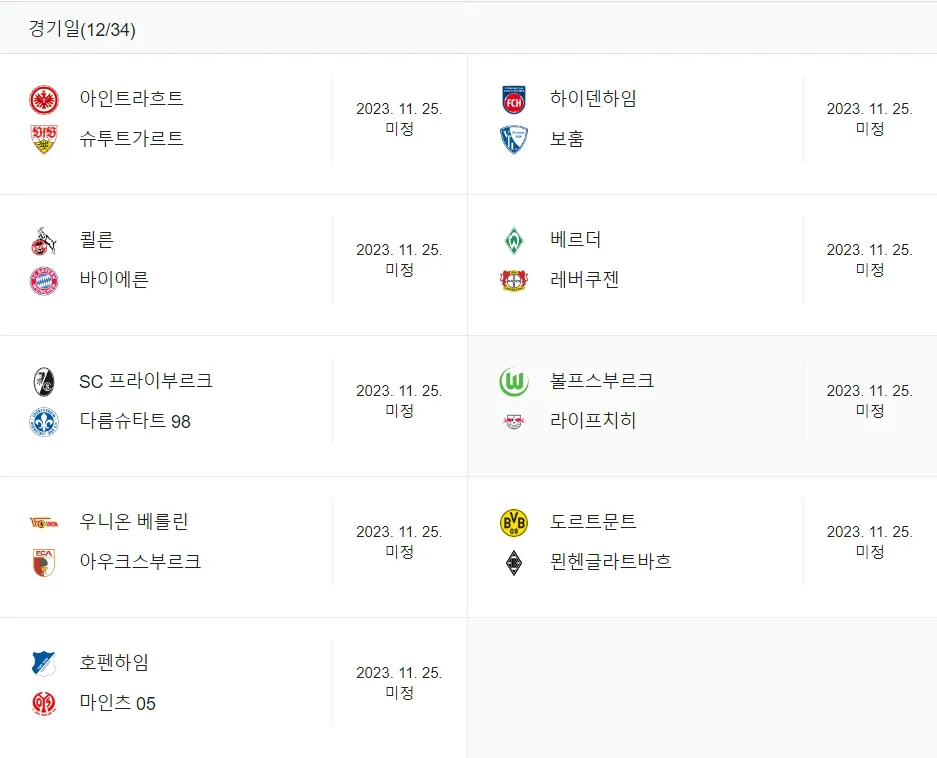Screen dimensions: 937x758
Task: Open the 호펜하임 vs 마인츠 05 match date
Action: [399, 683]
